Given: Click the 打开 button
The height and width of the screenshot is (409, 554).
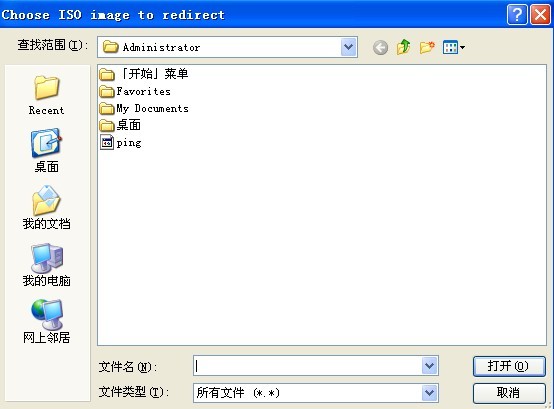Looking at the screenshot, I should [509, 366].
